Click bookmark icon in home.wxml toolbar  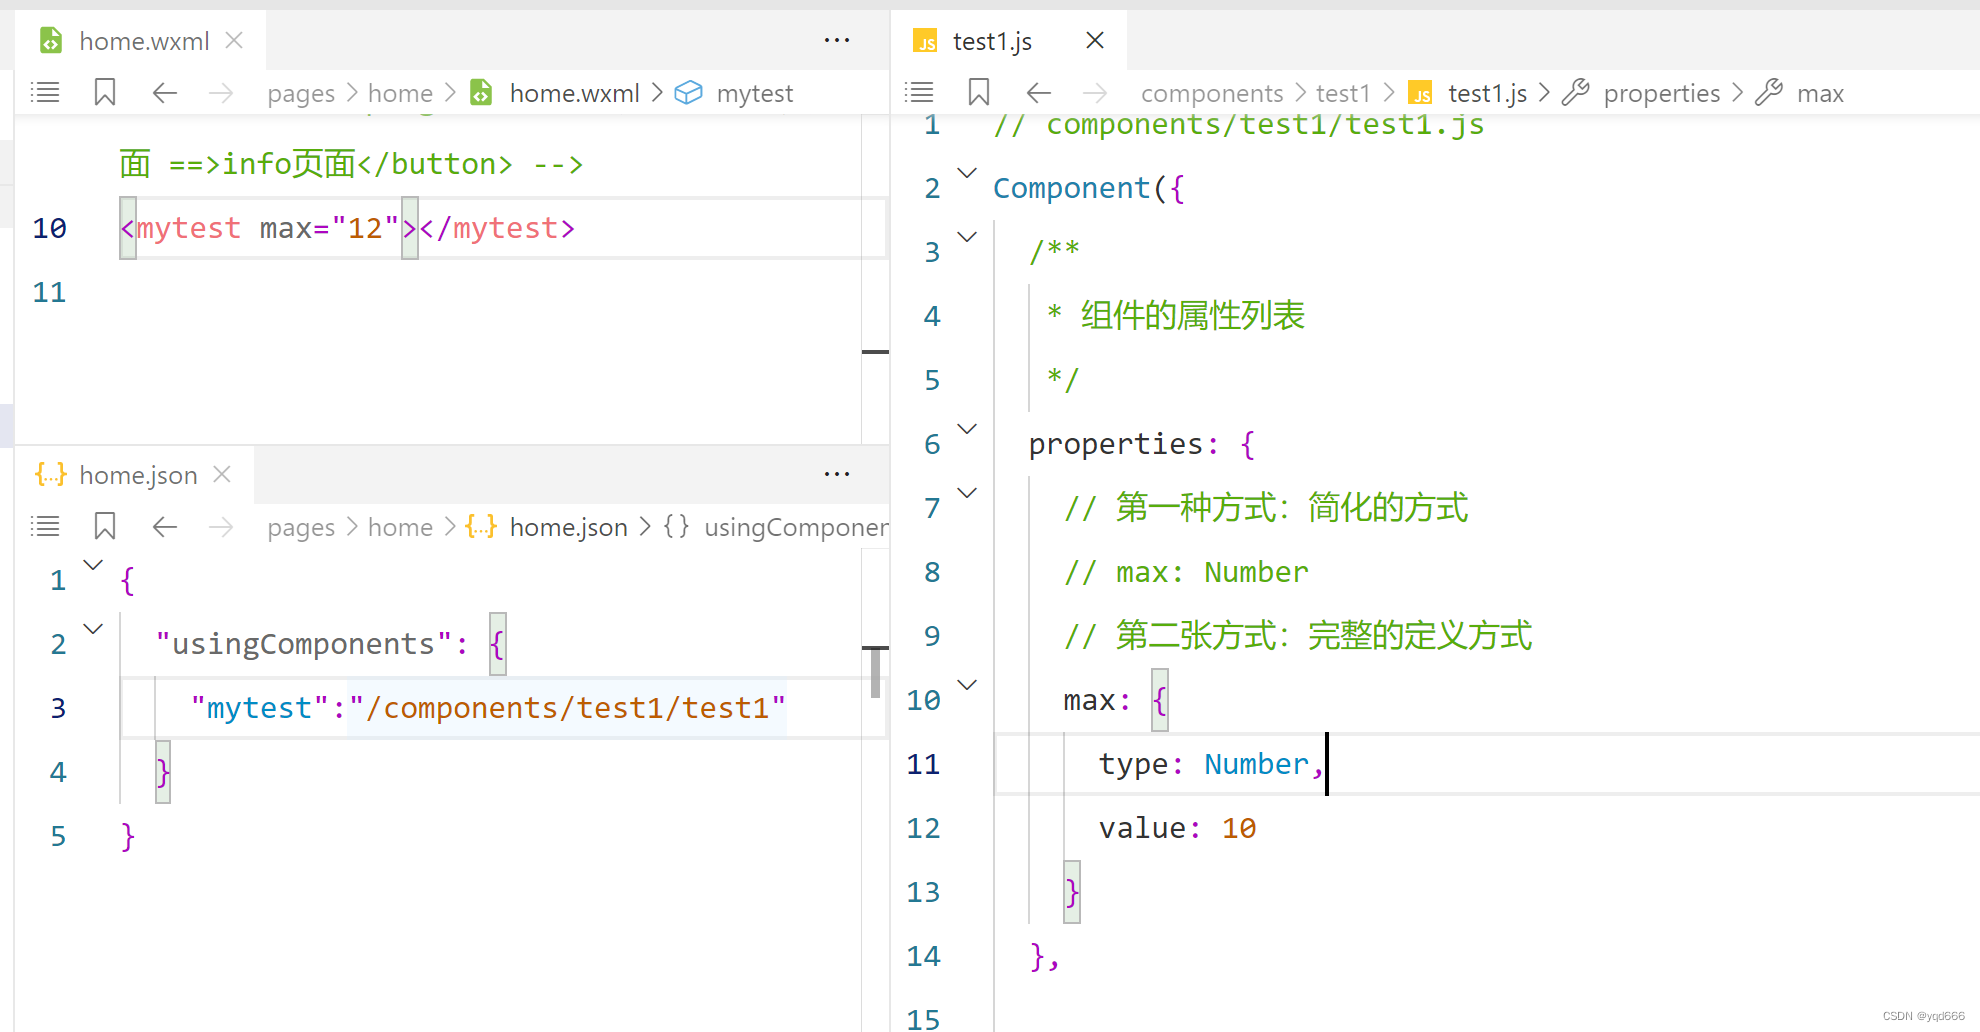105,93
